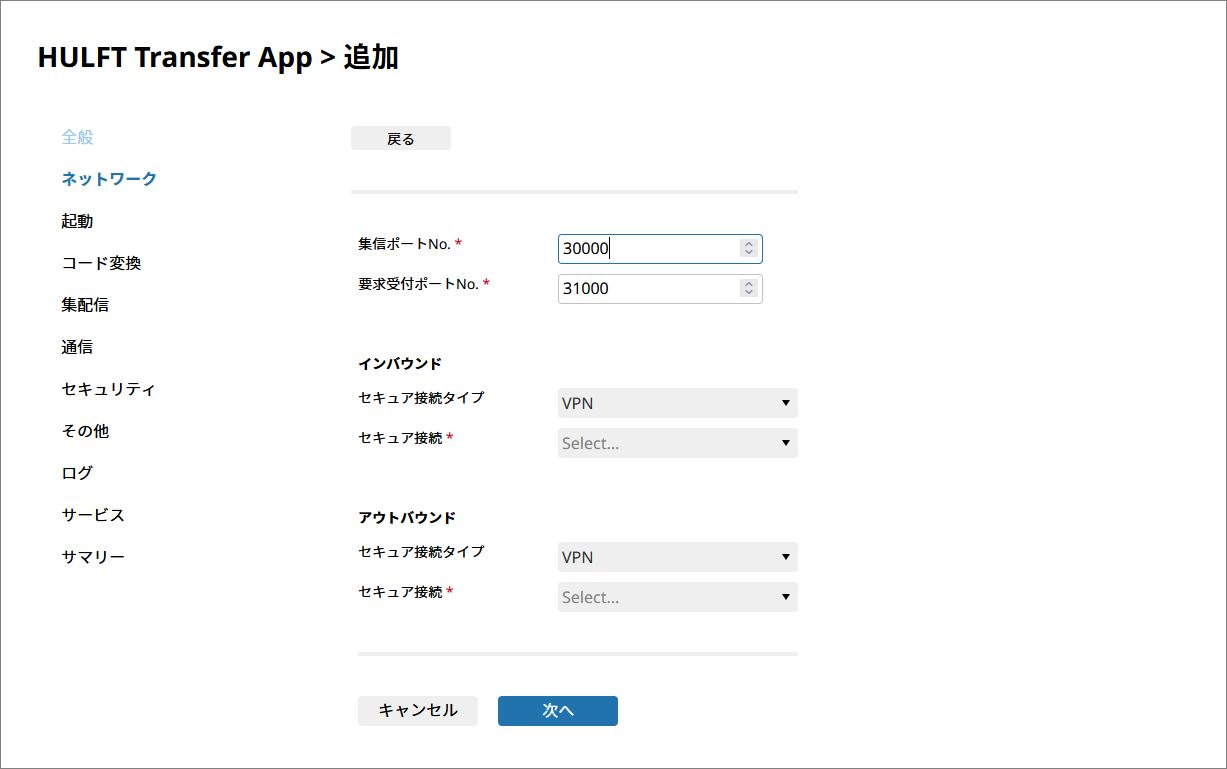
Task: Click the 要求受付ポートNo. input field
Action: pos(648,289)
